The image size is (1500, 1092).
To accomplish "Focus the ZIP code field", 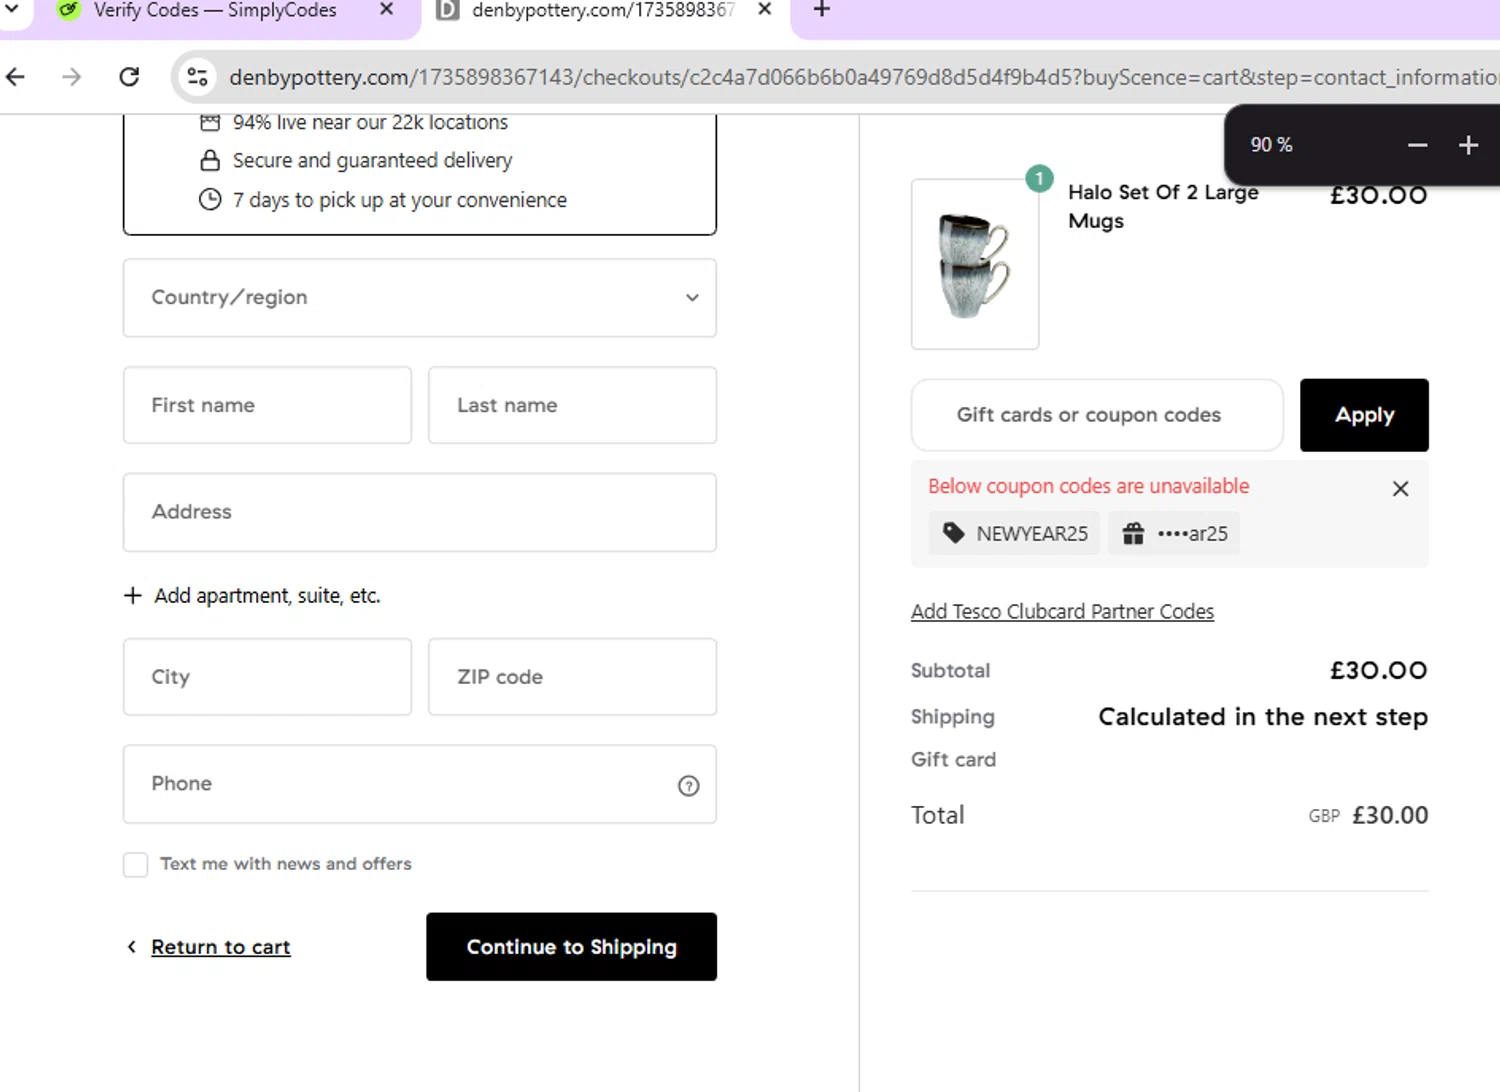I will [573, 677].
